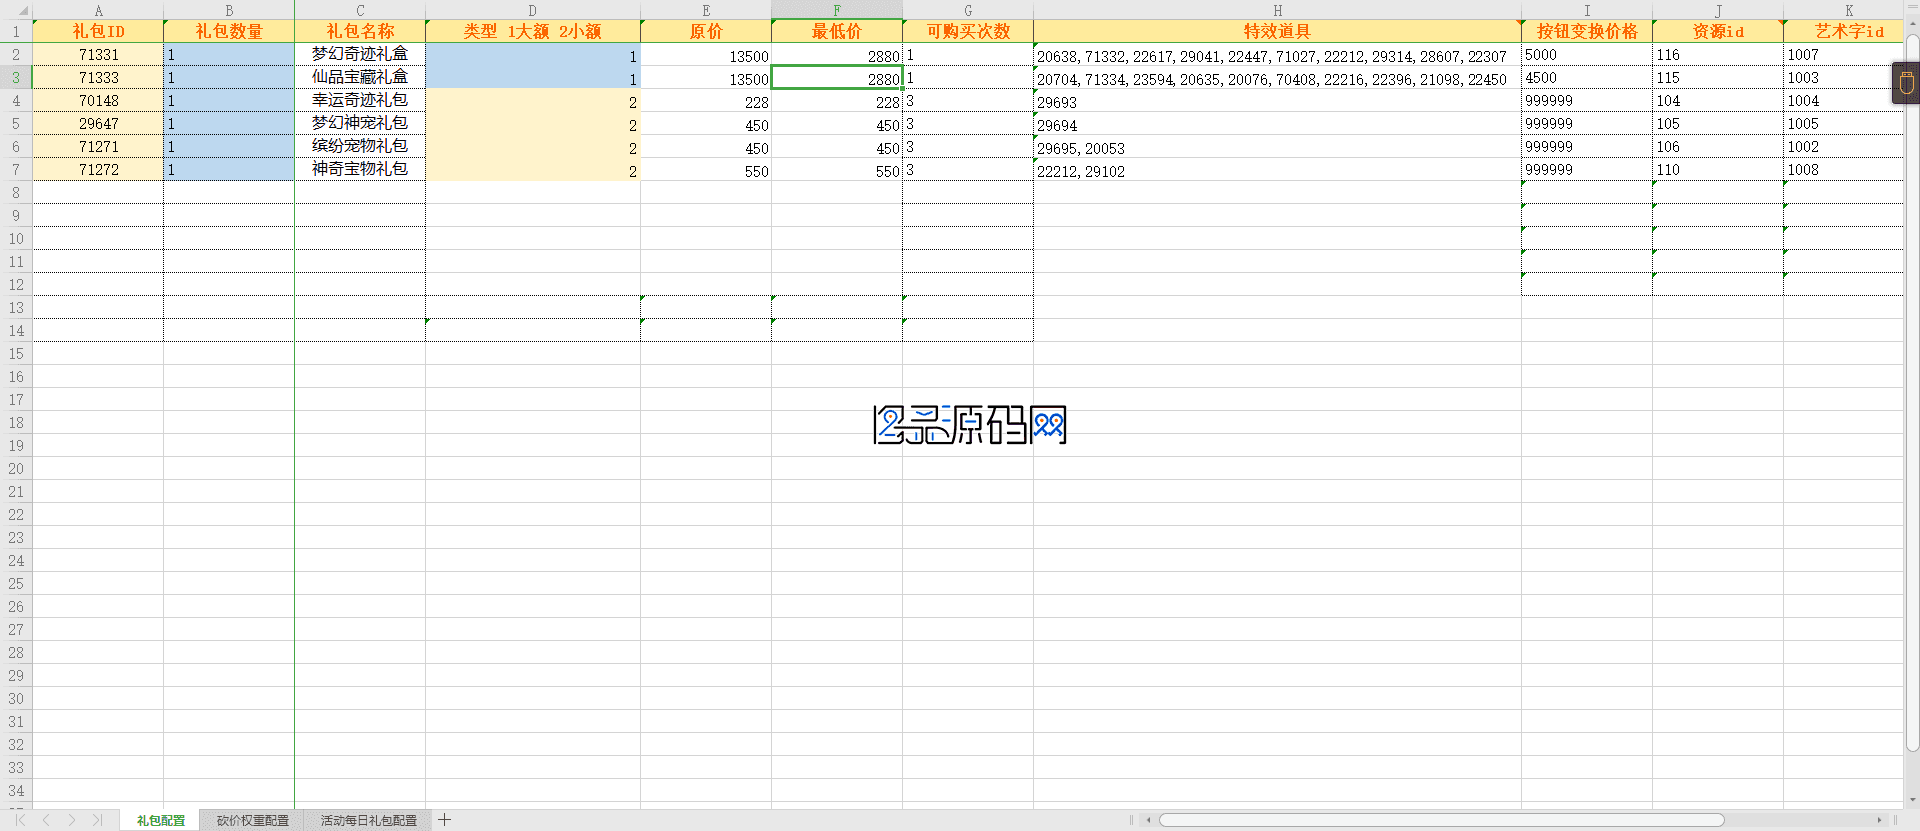Select gift ID cell 71331
This screenshot has height=831, width=1920.
(98, 54)
